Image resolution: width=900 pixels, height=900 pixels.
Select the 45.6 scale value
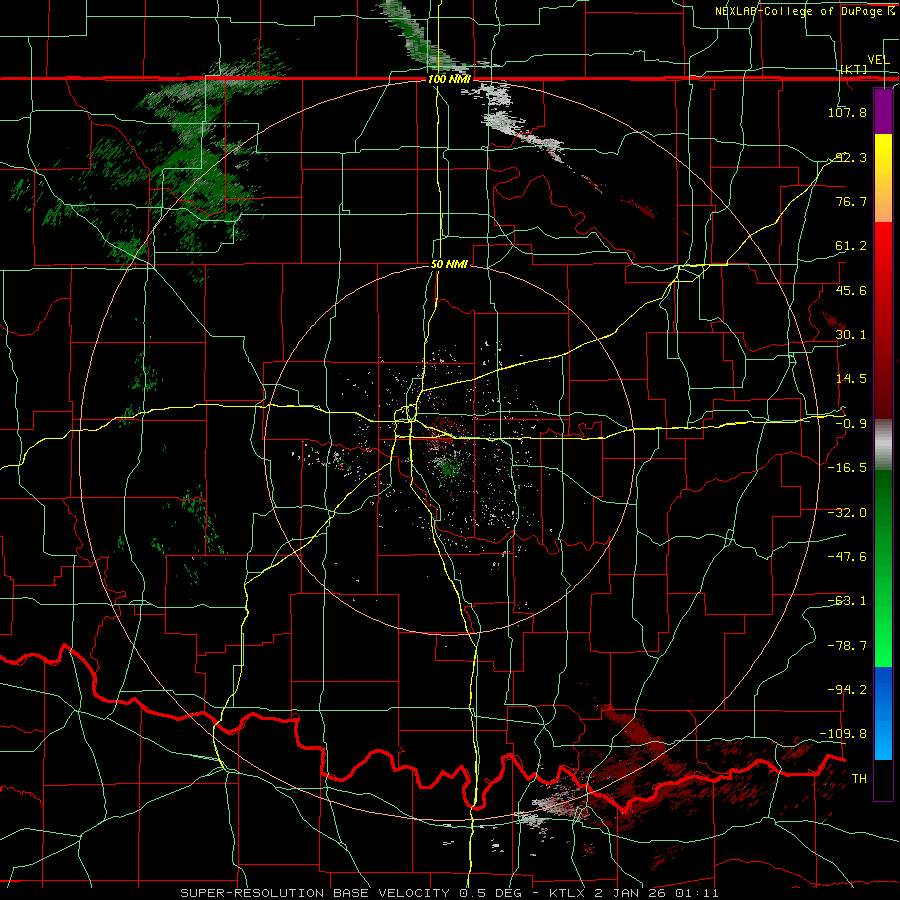click(851, 290)
